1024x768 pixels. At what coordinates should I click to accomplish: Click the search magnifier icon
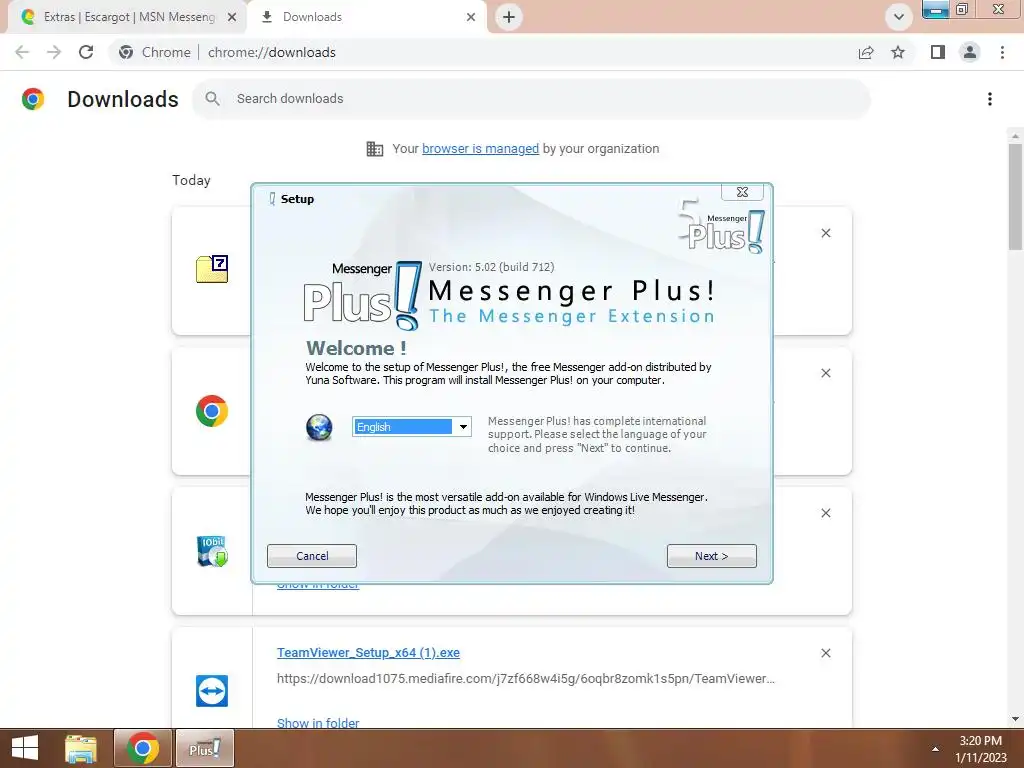212,99
